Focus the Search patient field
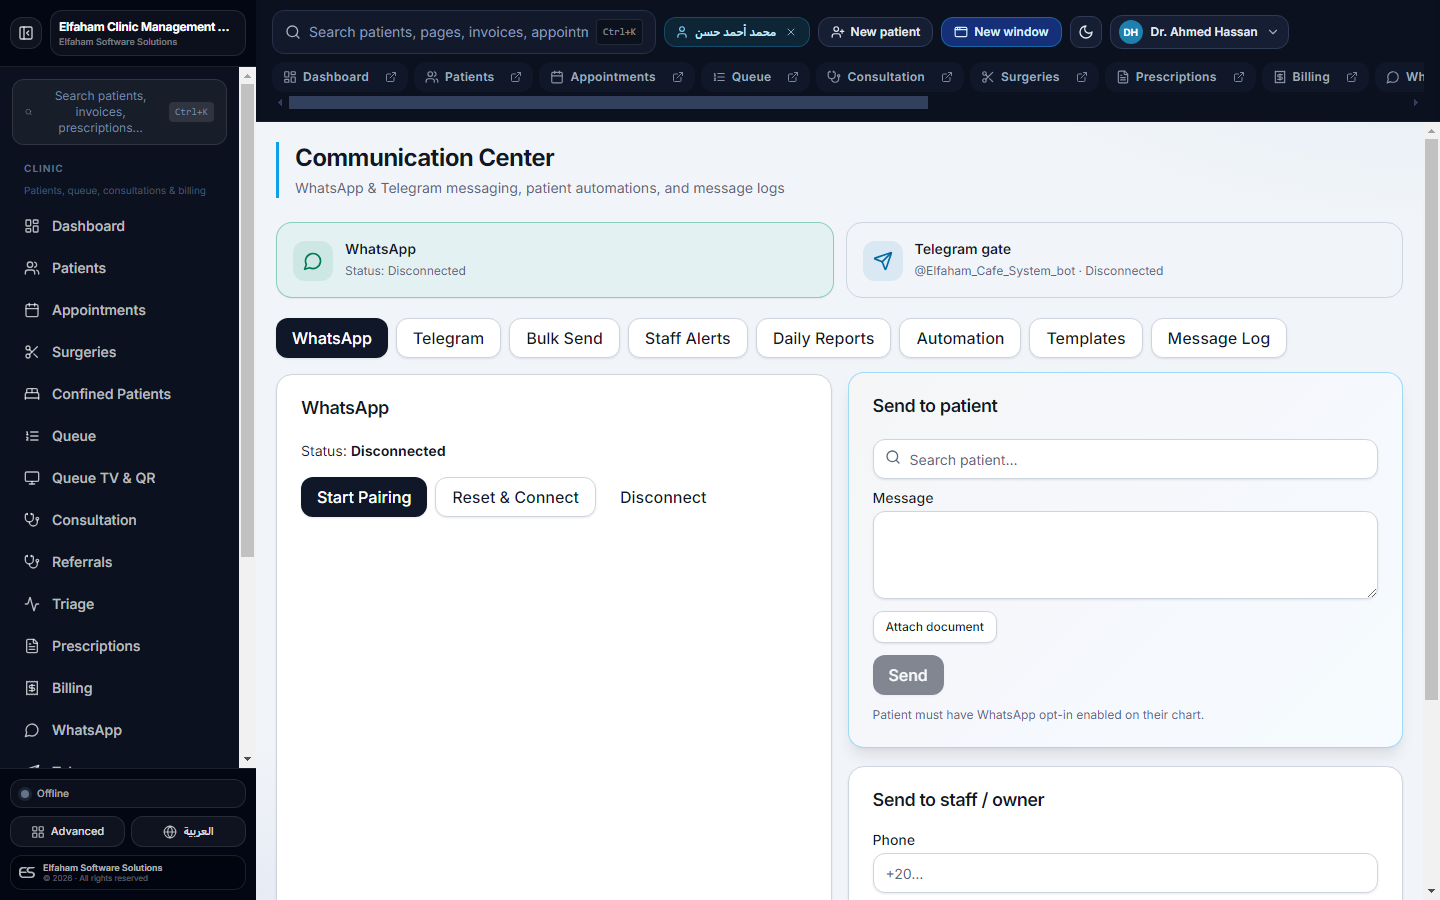The image size is (1440, 900). pos(1125,459)
